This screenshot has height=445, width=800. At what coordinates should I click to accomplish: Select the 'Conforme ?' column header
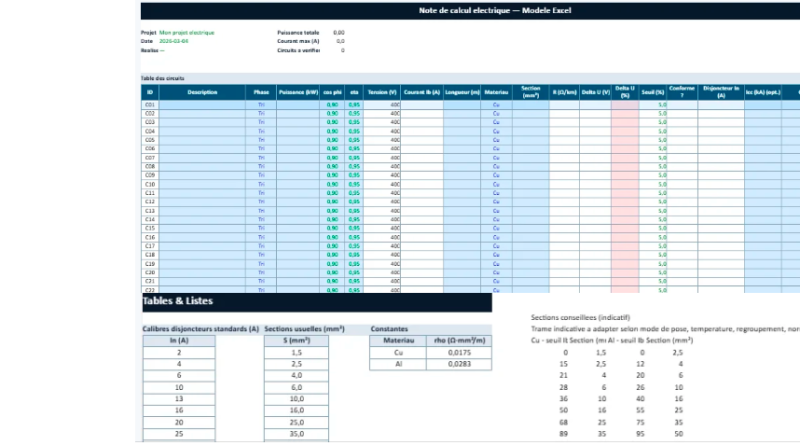tap(682, 92)
